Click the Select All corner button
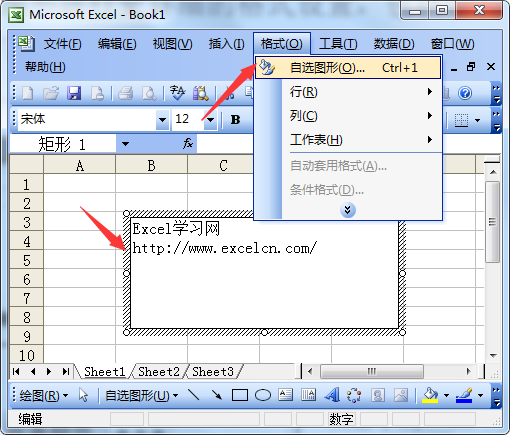 (27, 165)
